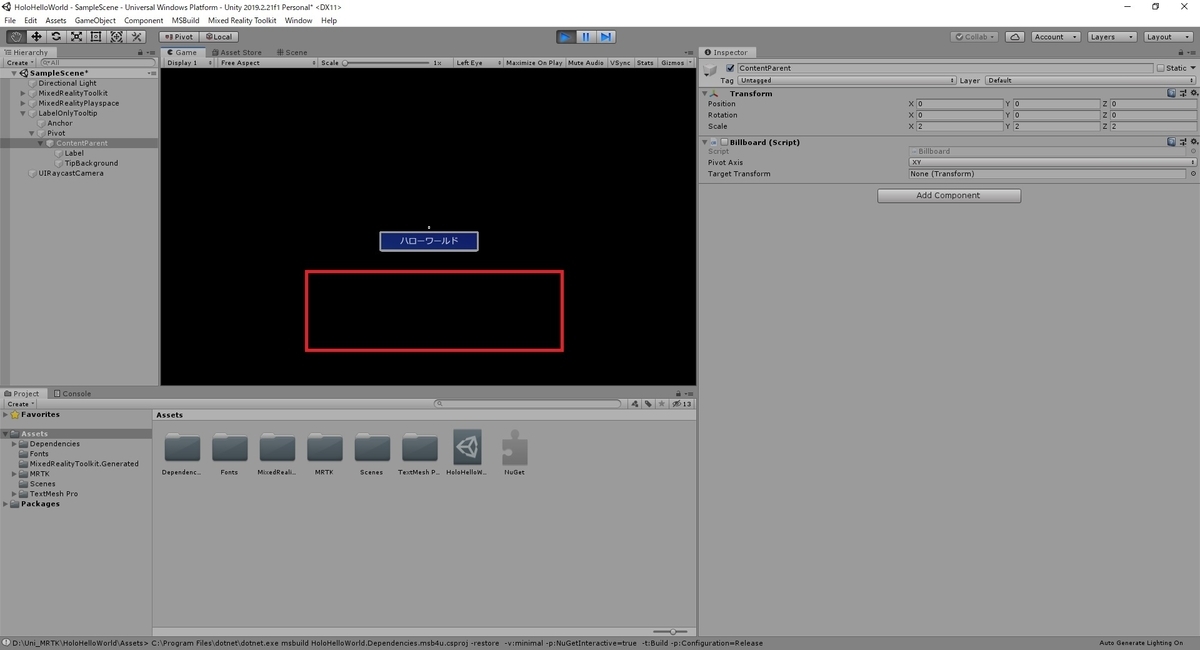Toggle the Inspector lock icon
The image size is (1200, 650).
[1183, 52]
